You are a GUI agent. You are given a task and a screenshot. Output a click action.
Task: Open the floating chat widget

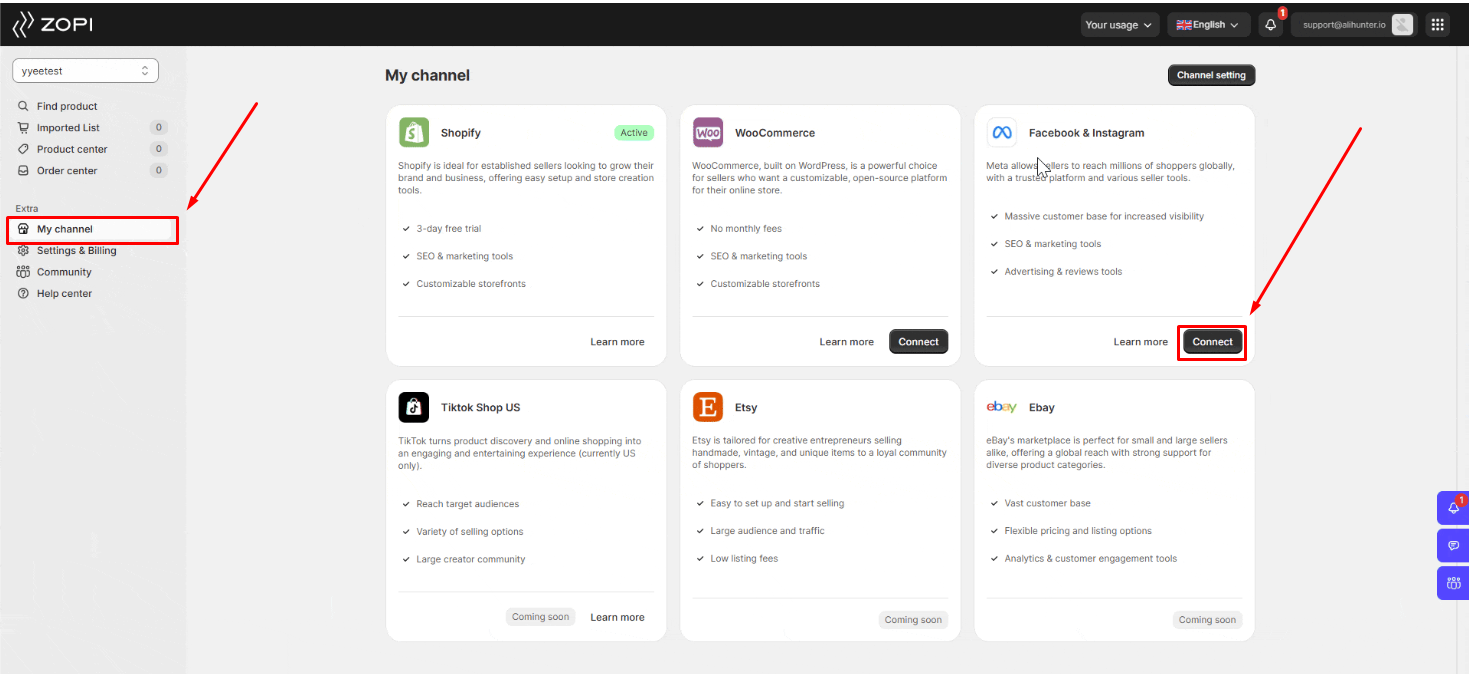coord(1453,545)
